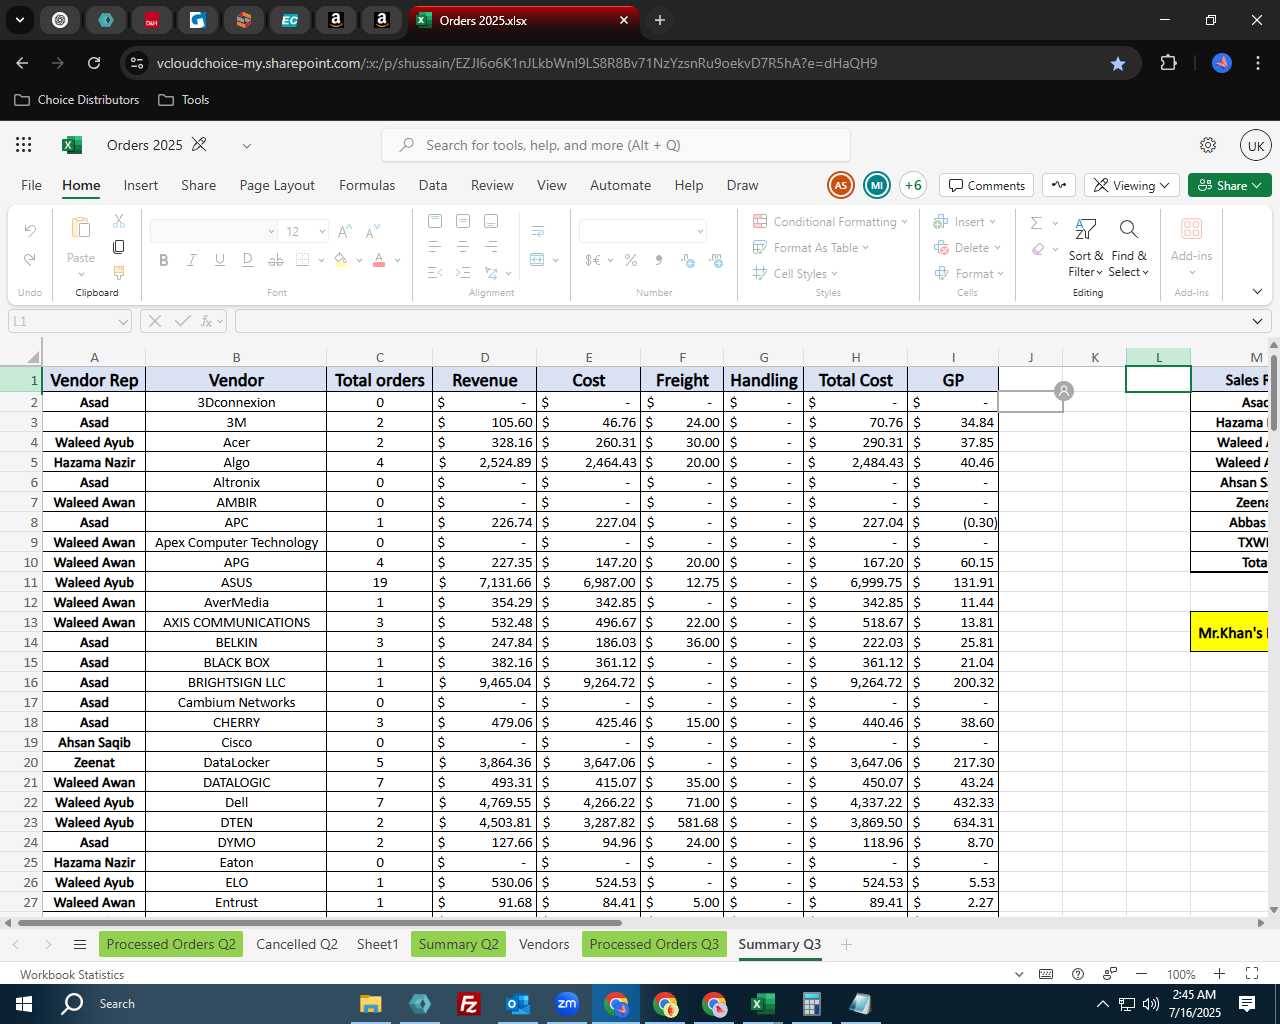
Task: Collapse the ribbon chevron
Action: pos(1257,292)
